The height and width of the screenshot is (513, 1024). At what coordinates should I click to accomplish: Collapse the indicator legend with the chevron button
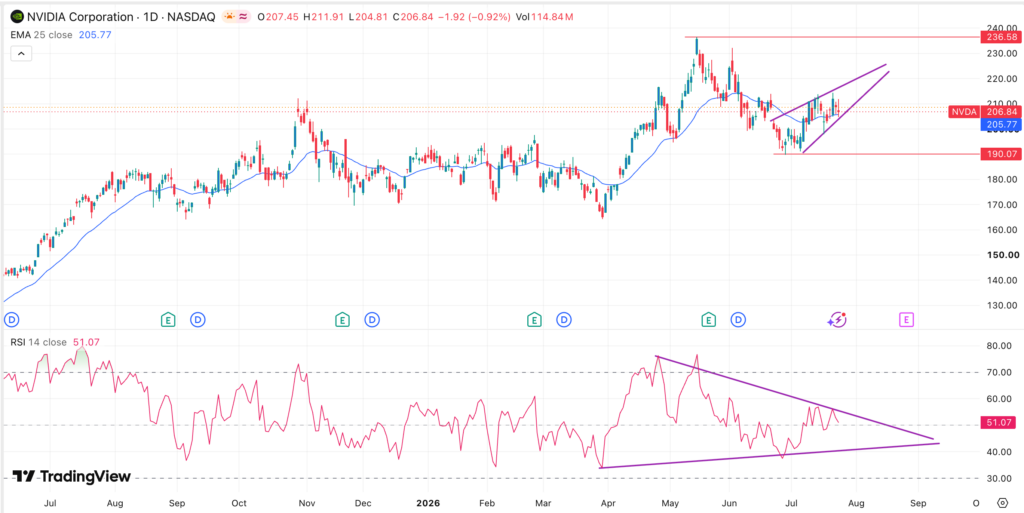point(21,54)
